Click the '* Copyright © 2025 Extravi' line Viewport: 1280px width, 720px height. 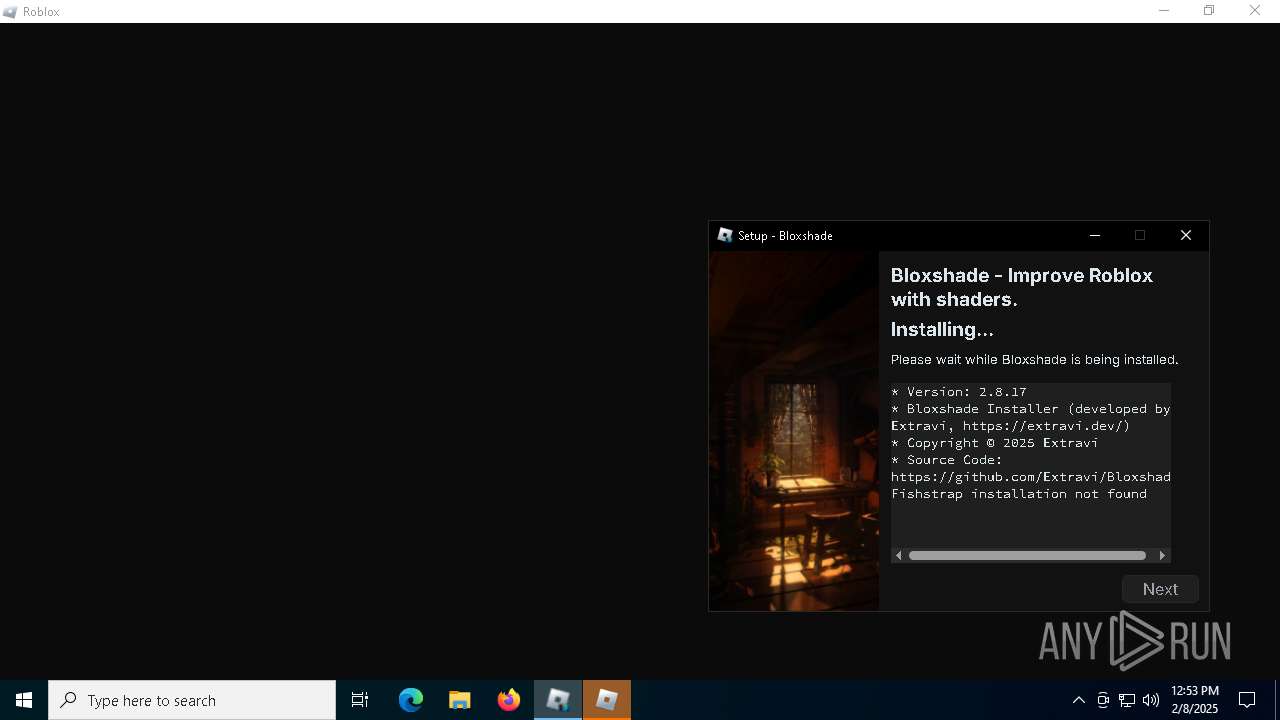coord(995,443)
